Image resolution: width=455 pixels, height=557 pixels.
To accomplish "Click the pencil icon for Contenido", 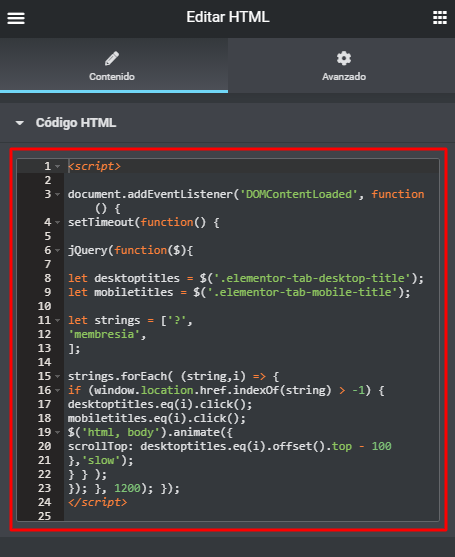I will click(112, 59).
